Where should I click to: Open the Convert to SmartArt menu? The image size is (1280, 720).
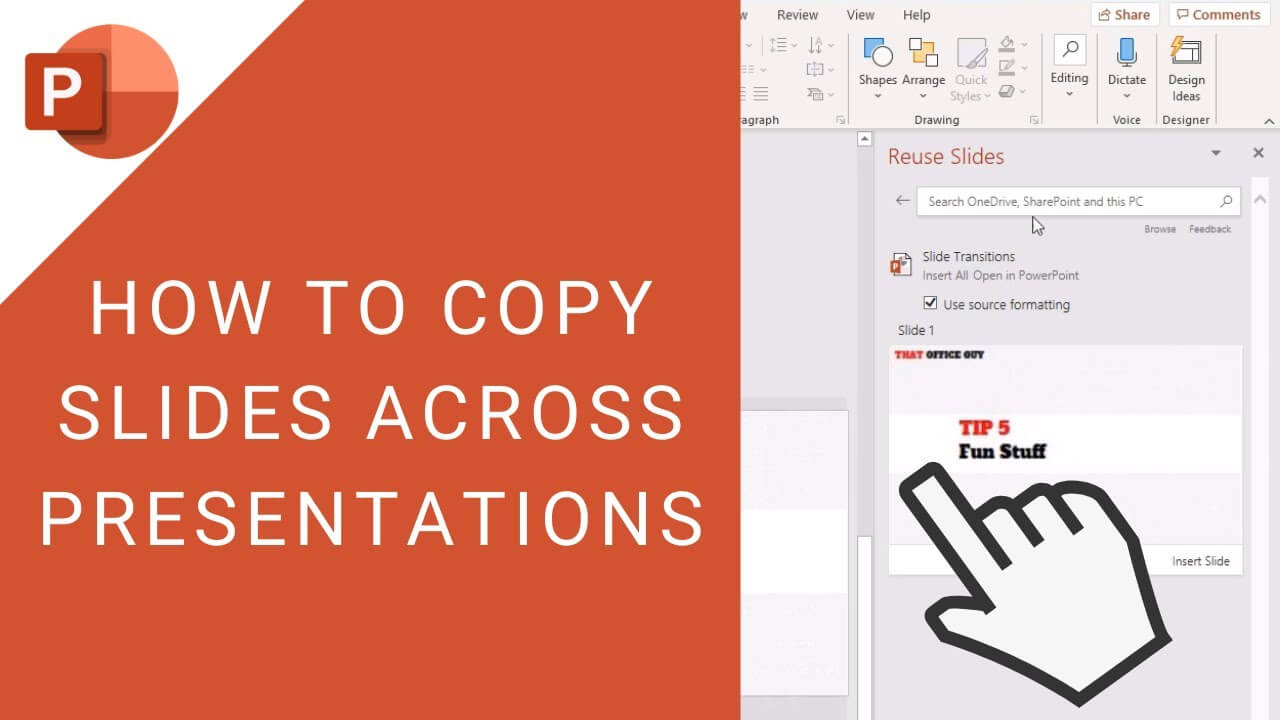(x=820, y=93)
